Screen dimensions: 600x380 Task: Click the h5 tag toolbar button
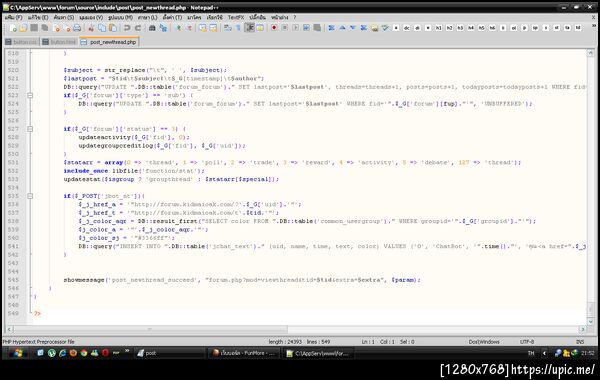[x=481, y=28]
